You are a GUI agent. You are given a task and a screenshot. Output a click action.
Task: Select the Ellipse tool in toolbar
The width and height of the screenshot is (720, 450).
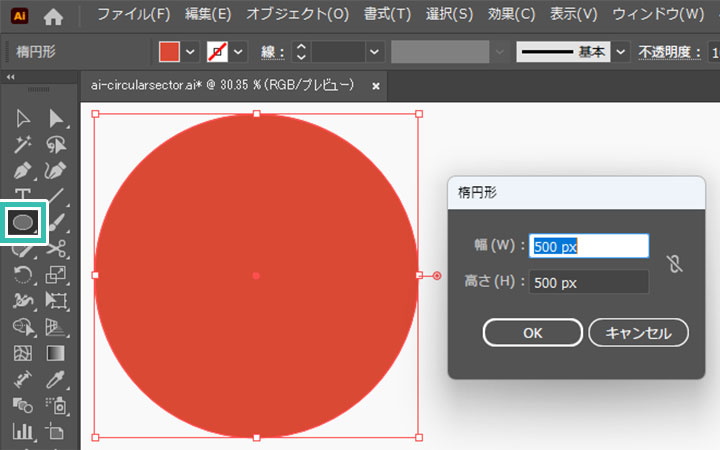coord(24,220)
